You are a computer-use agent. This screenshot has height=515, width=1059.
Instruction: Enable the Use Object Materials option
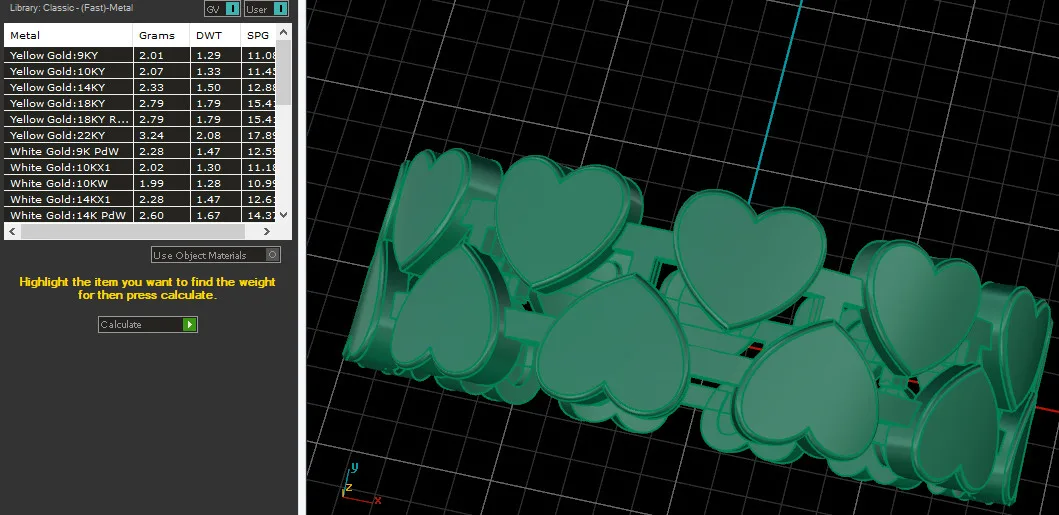[215, 255]
